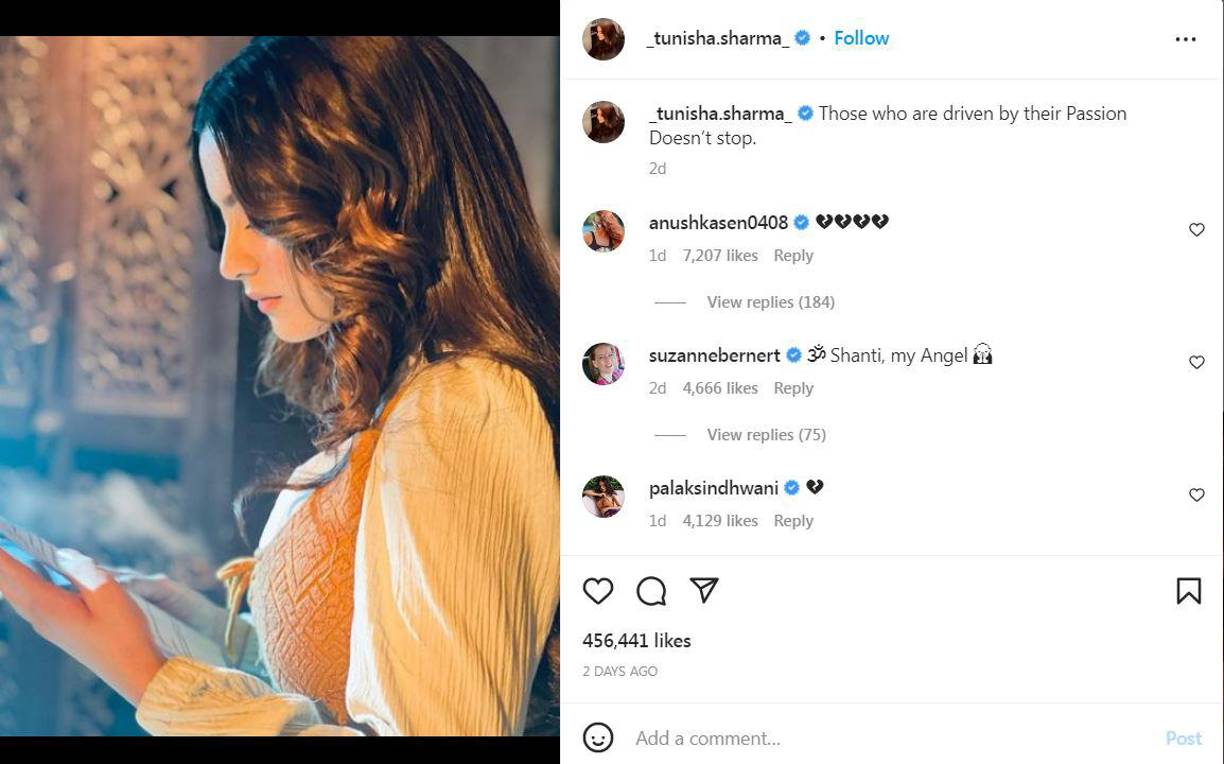The image size is (1224, 764).
Task: Expand the 75 replies under suzannebernert's comment
Action: [766, 434]
